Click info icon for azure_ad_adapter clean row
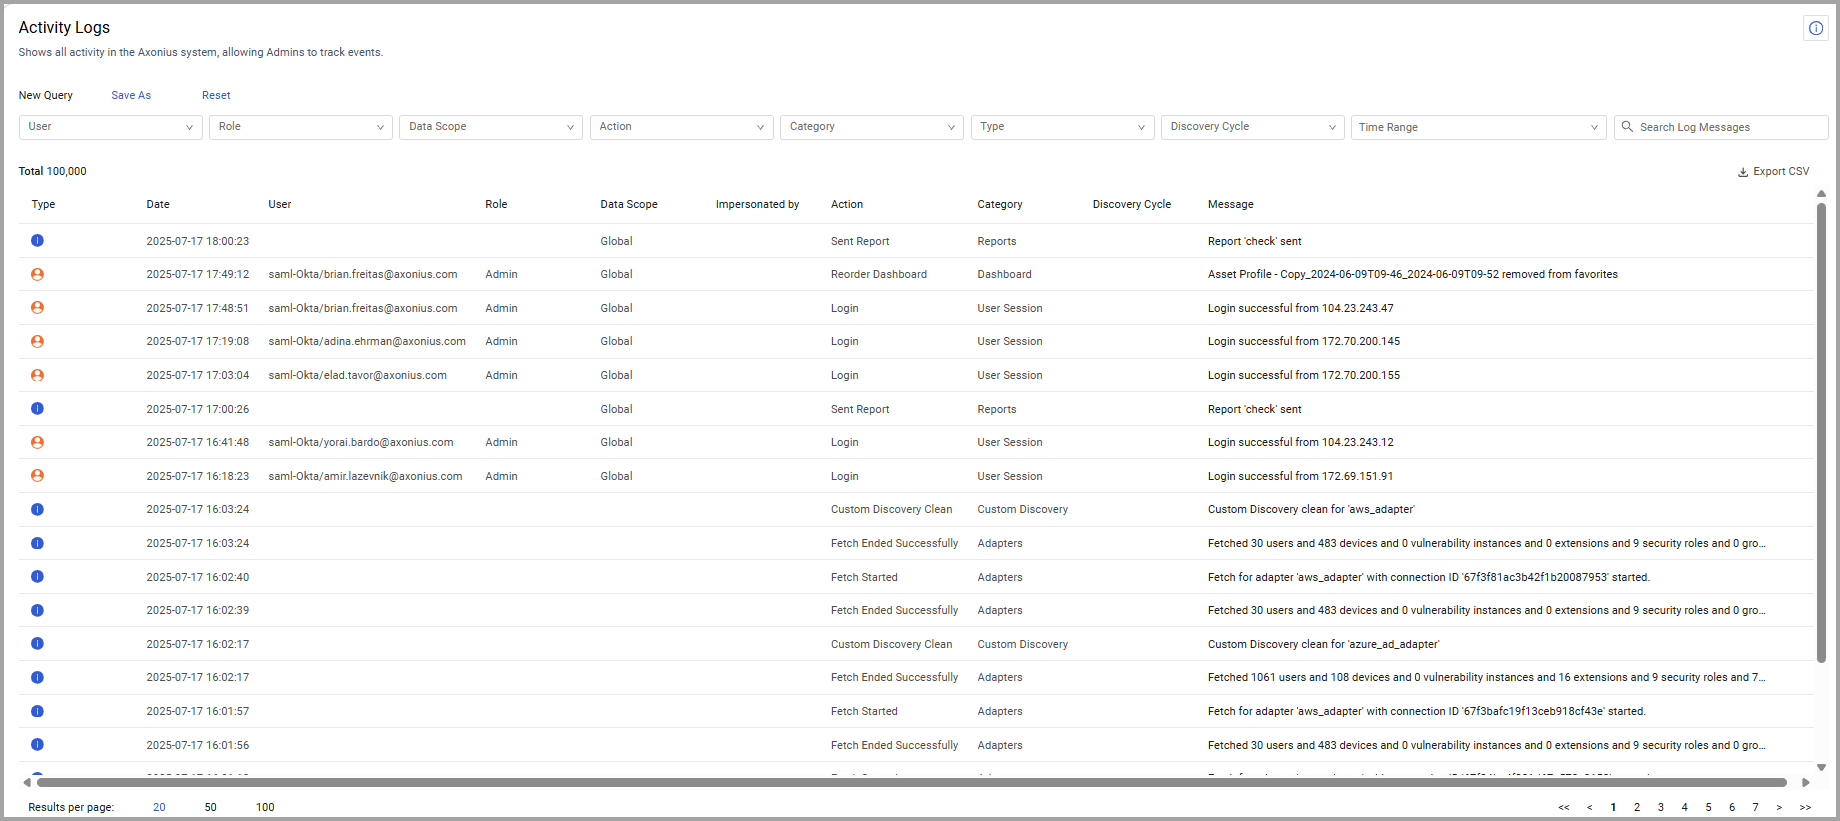1840x821 pixels. click(37, 643)
